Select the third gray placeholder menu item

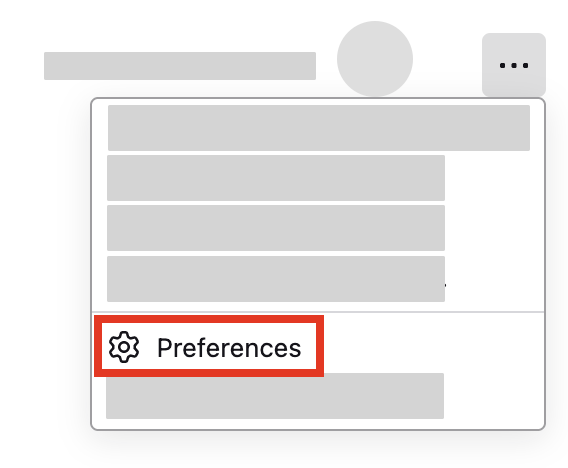[276, 228]
